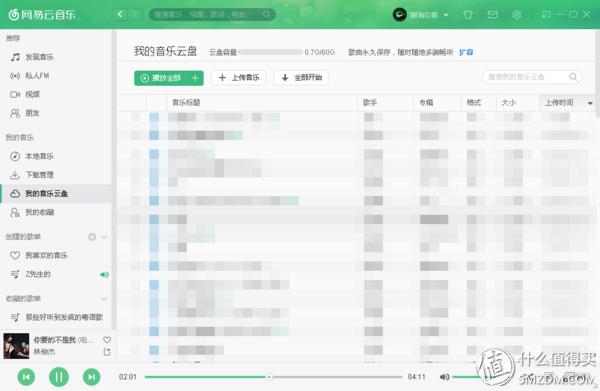Open 本地音乐 in sidebar
600x391 pixels.
point(56,156)
